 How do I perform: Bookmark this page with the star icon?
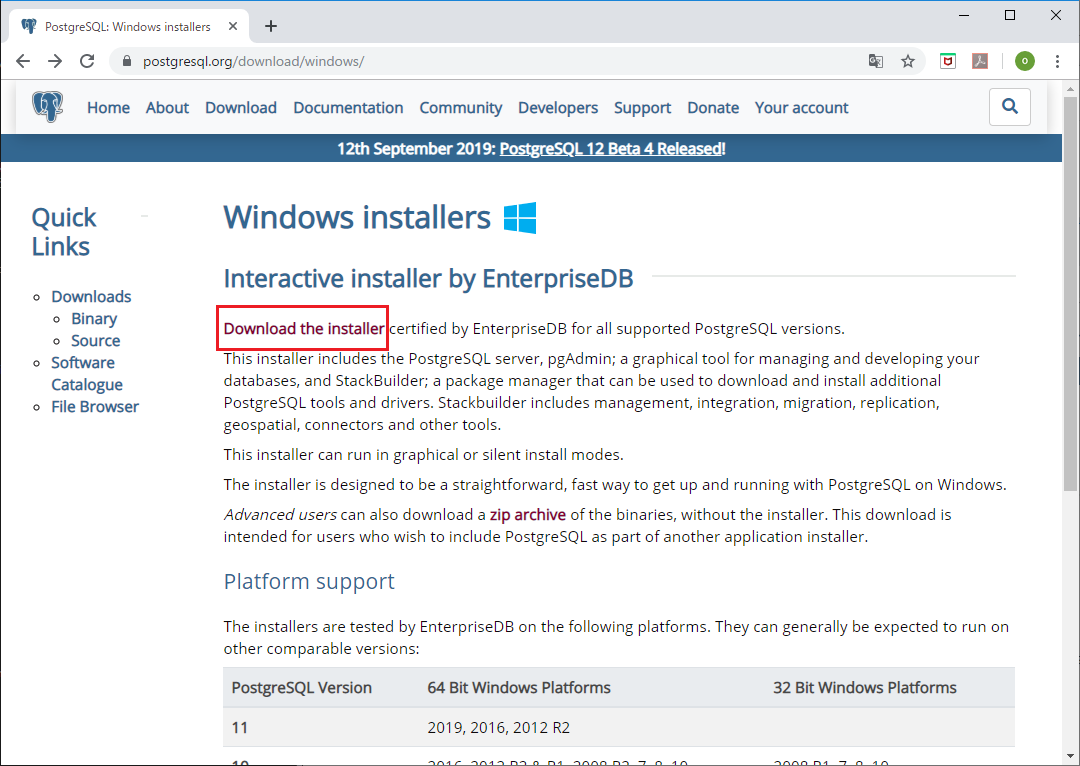pos(908,61)
